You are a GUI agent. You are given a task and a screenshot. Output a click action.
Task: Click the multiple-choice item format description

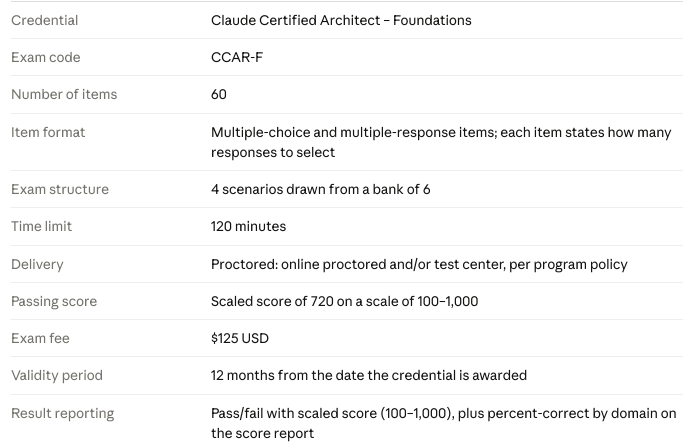pyautogui.click(x=441, y=142)
